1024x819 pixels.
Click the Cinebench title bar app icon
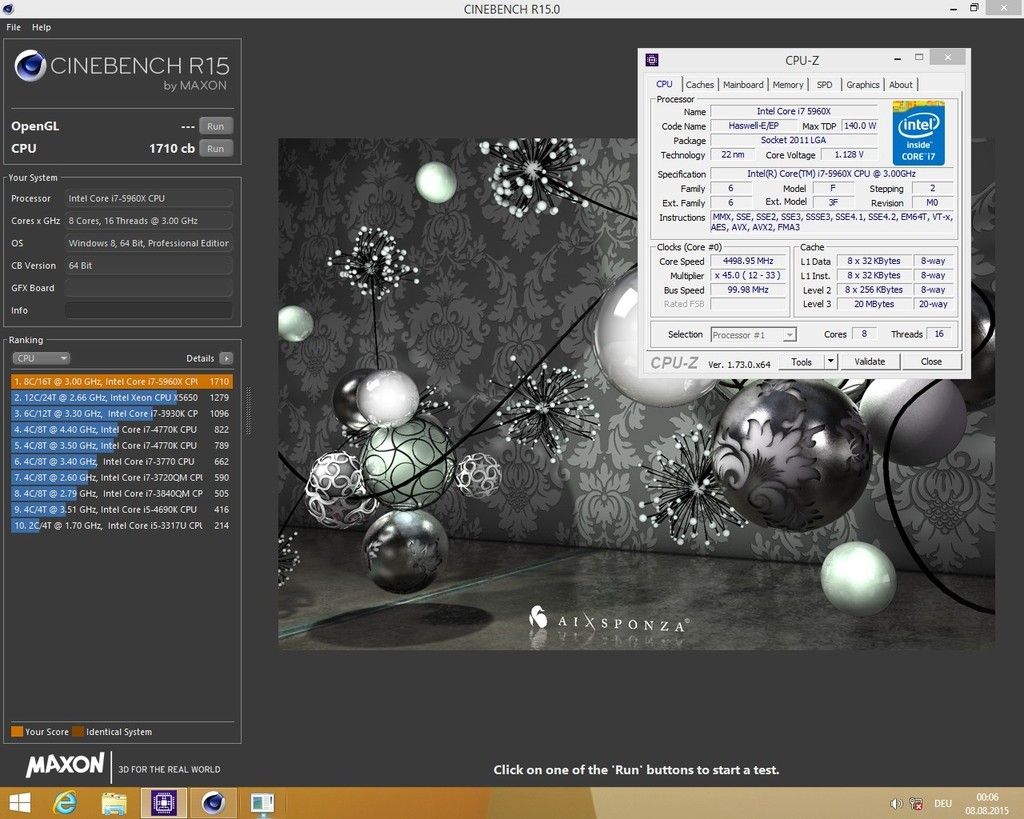[8, 8]
